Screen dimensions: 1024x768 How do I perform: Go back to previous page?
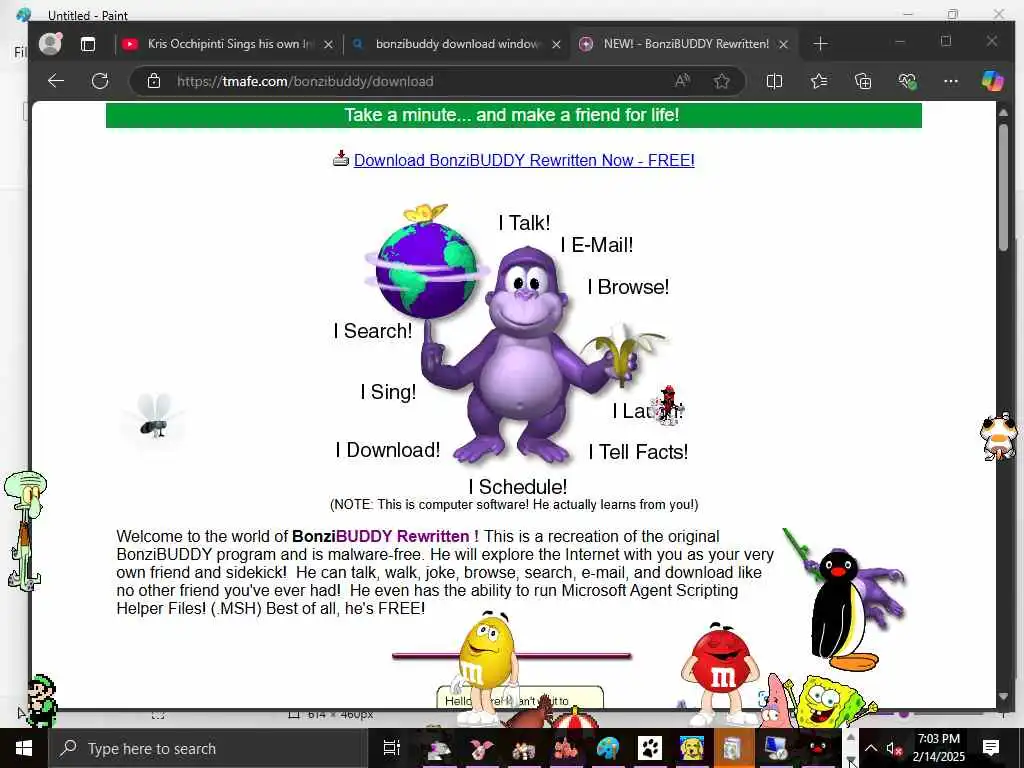click(56, 81)
